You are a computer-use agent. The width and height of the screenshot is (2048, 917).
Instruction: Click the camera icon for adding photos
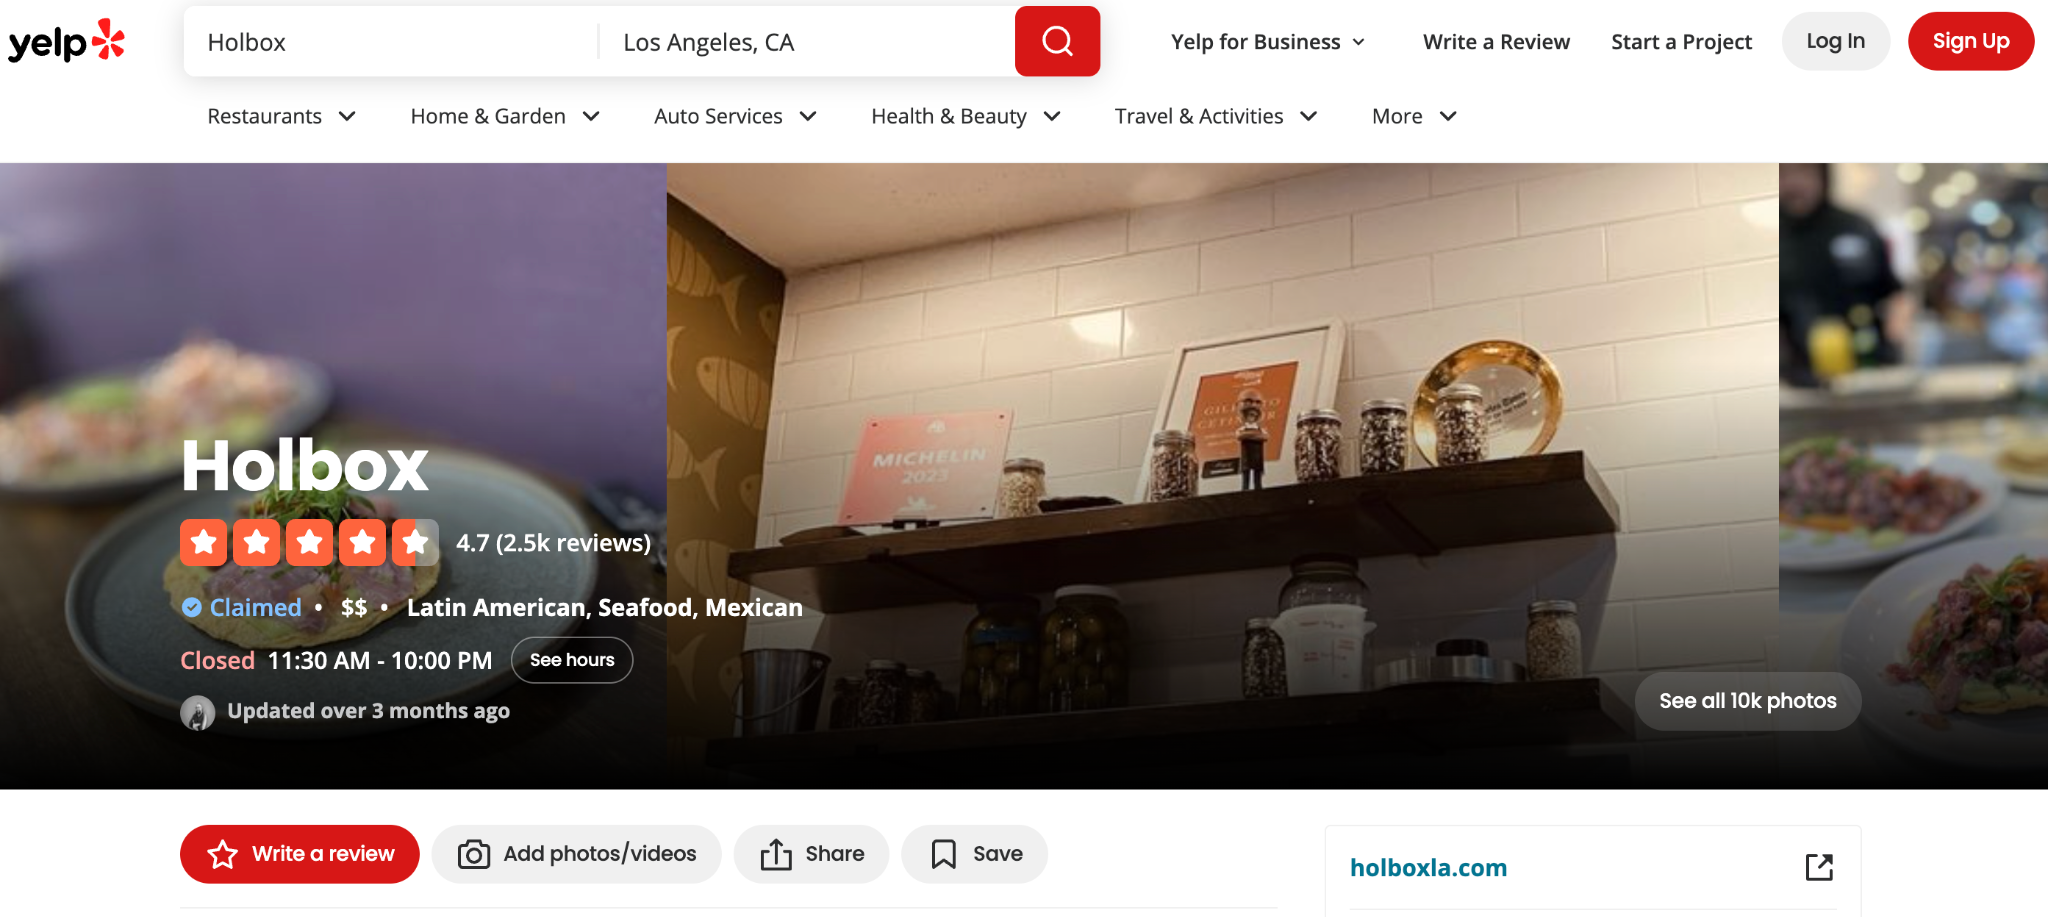(x=474, y=854)
